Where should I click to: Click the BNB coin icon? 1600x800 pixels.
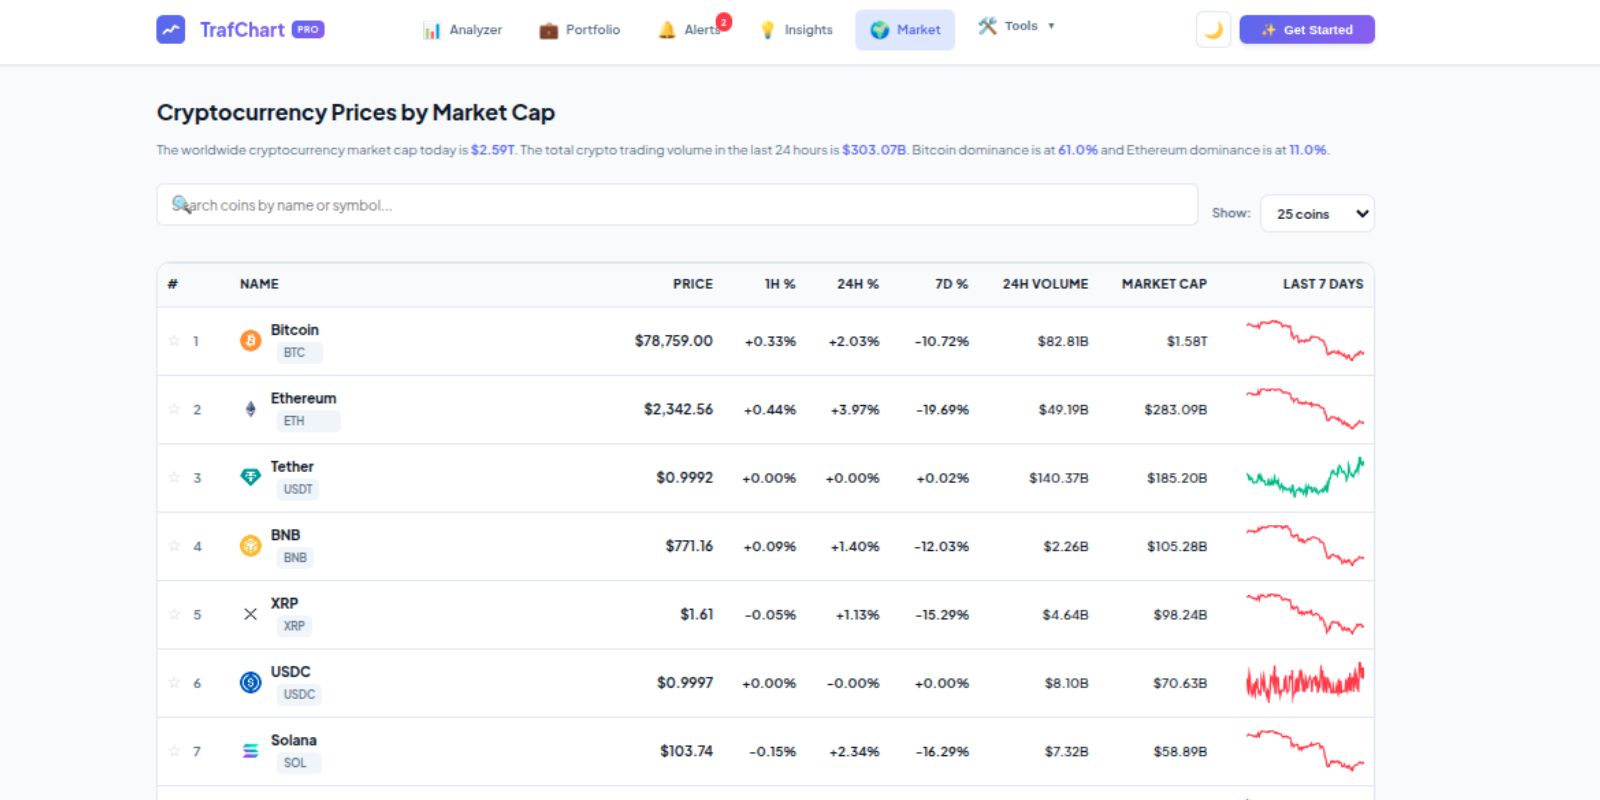click(x=250, y=546)
